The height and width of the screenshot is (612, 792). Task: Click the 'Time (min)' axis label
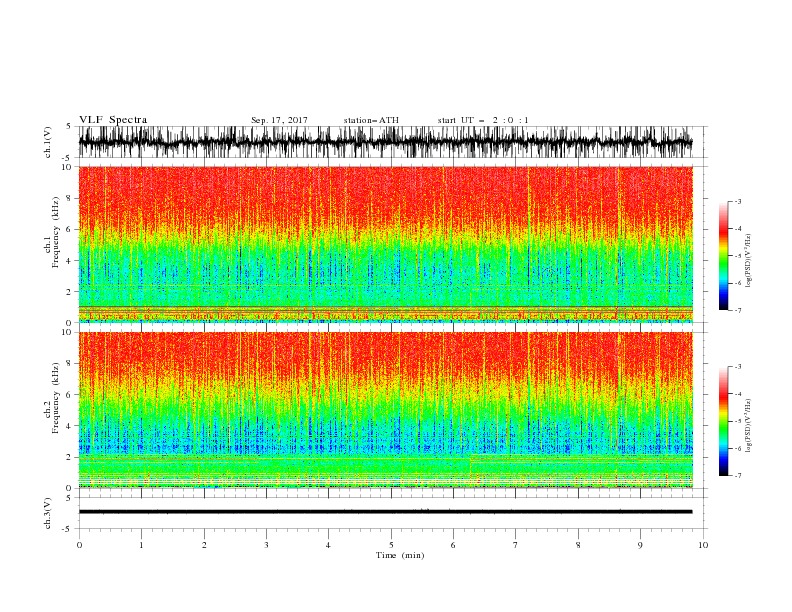click(400, 555)
